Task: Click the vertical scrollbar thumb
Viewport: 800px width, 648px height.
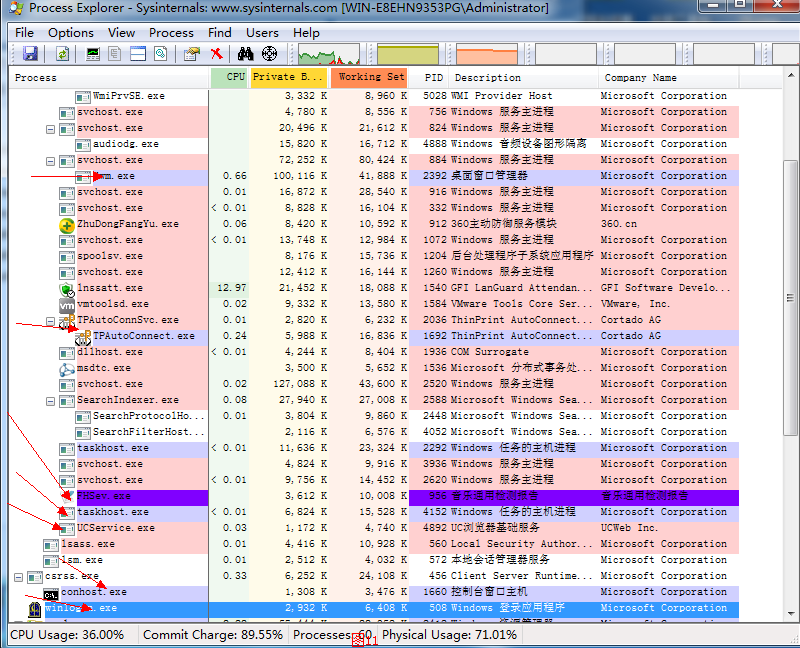Action: point(791,297)
